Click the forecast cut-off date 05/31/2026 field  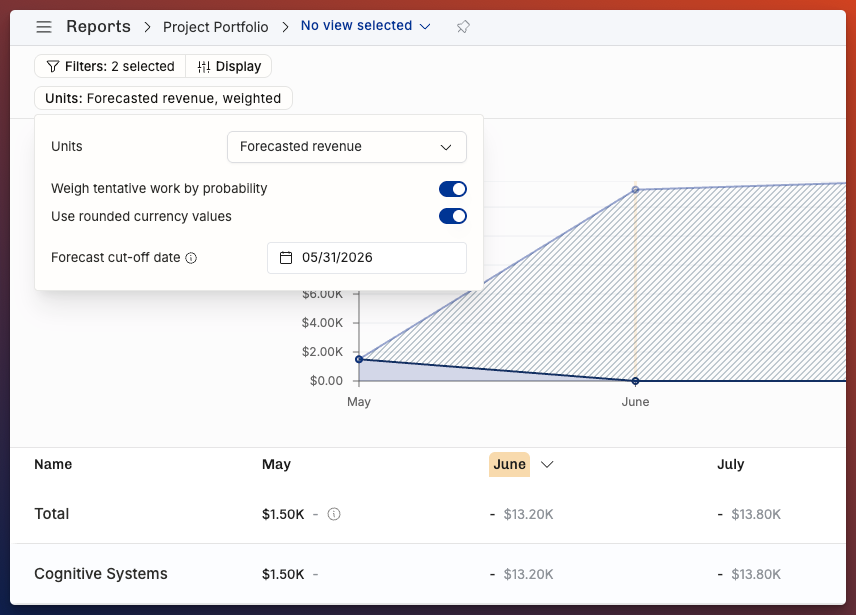click(x=367, y=258)
